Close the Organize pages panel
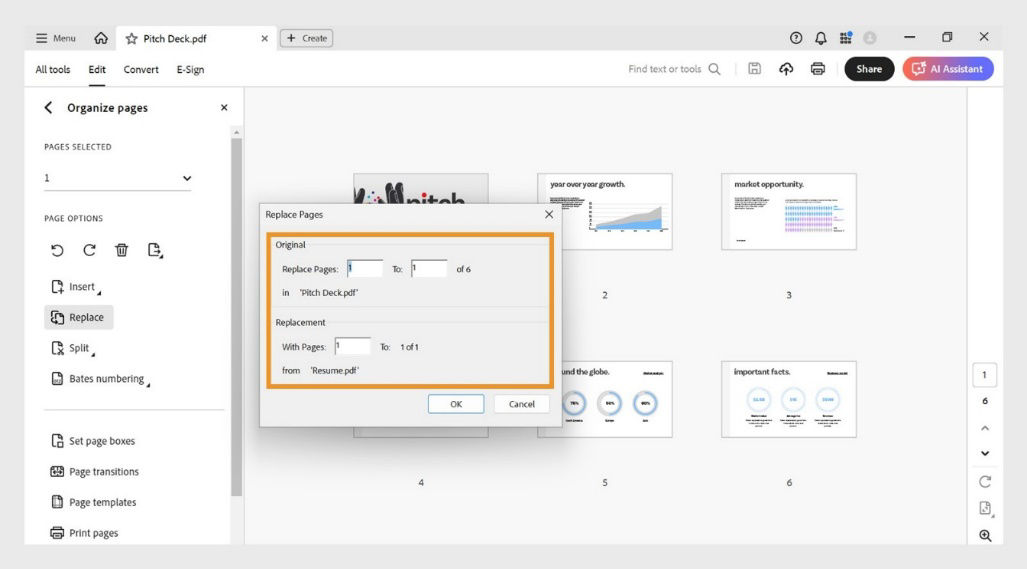The image size is (1027, 569). [x=224, y=107]
